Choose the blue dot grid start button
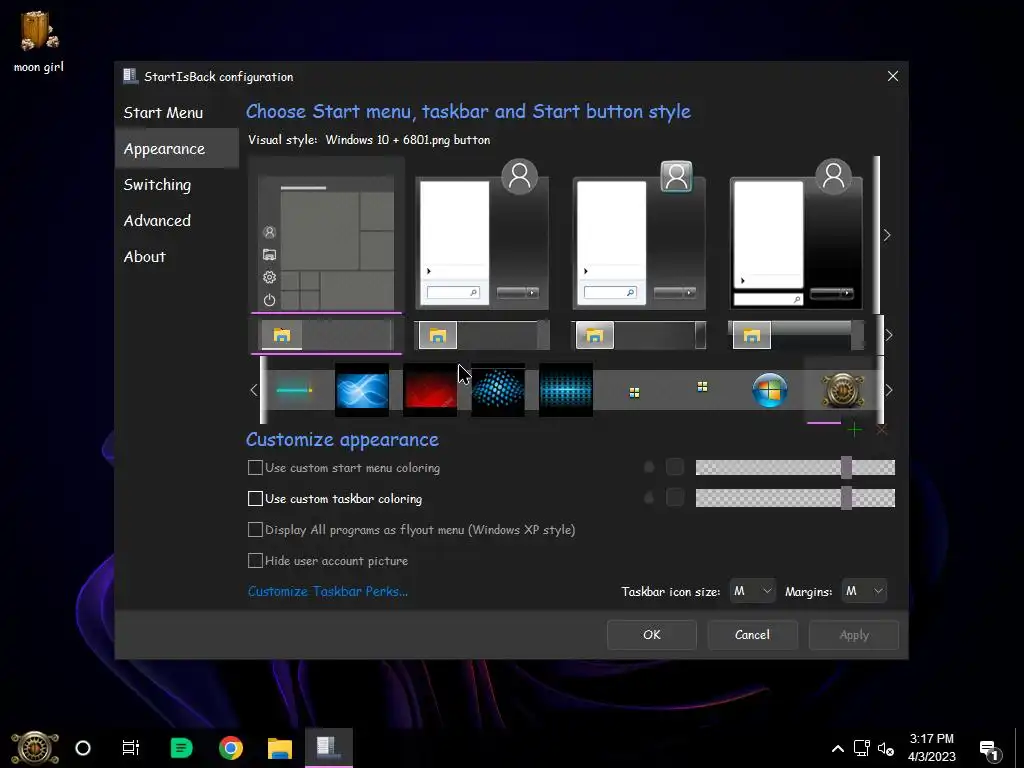 [x=566, y=391]
